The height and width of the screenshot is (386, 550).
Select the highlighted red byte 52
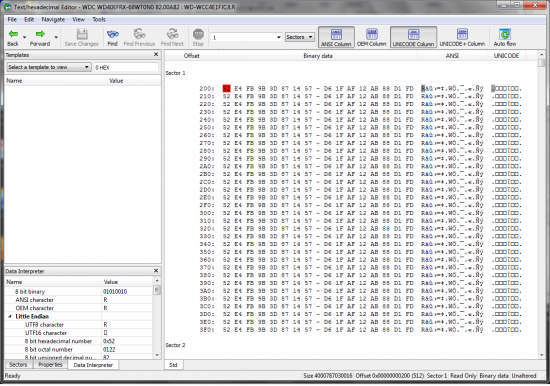(227, 88)
